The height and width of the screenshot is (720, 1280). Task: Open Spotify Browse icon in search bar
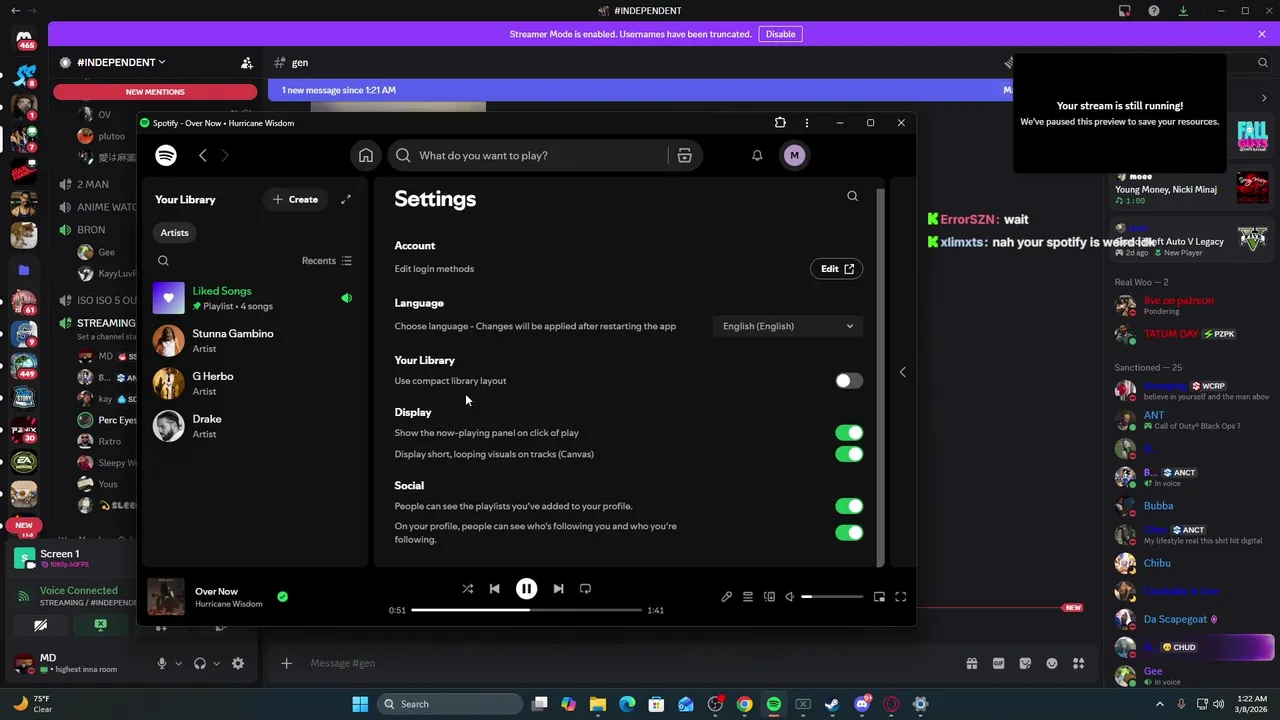pos(684,155)
